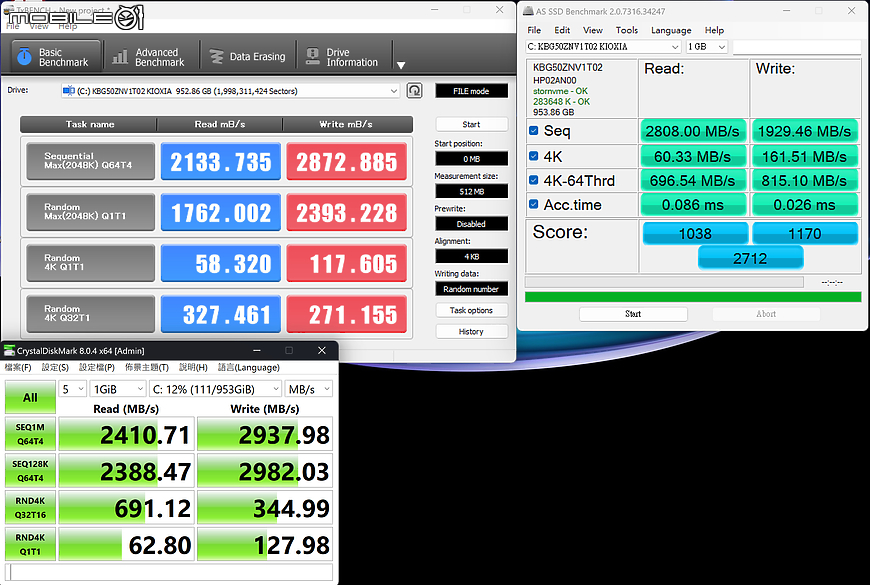Open the AS SSD drive dropdown showing KBG50ZNV1T02
The width and height of the screenshot is (870, 585).
pos(603,47)
